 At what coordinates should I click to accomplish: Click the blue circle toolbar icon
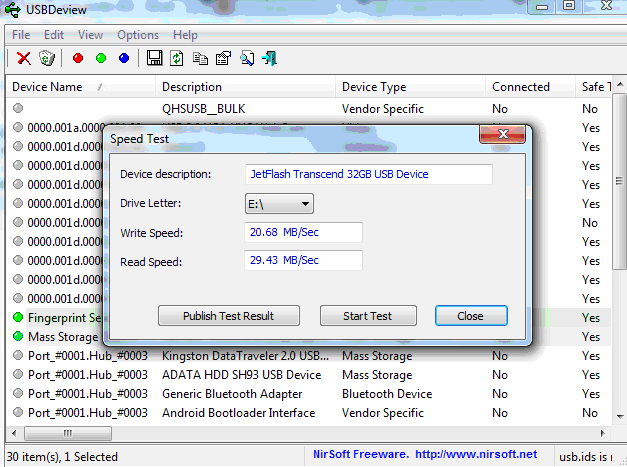pos(124,59)
